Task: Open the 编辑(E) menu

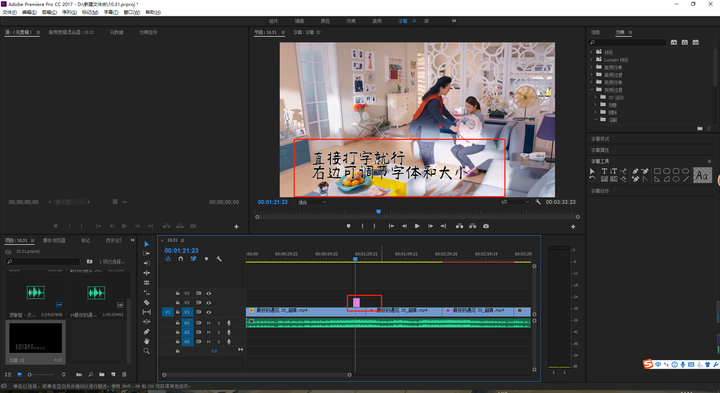Action: point(29,12)
